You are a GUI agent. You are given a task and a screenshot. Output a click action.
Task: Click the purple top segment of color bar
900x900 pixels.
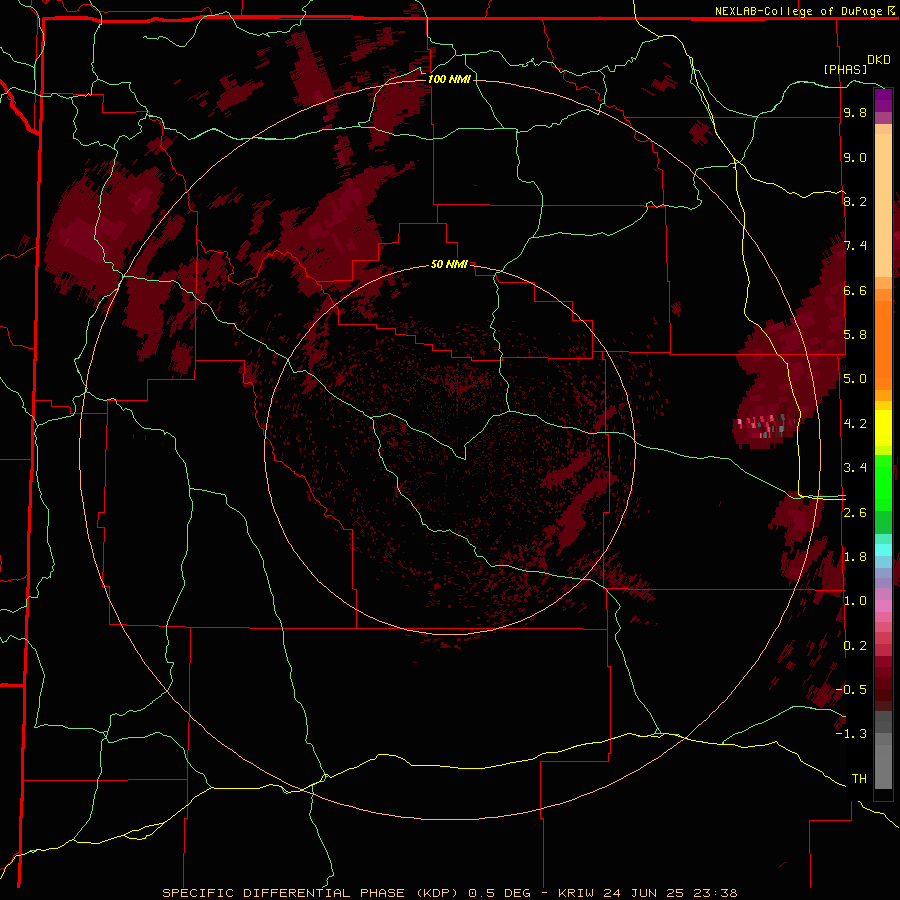(x=883, y=100)
